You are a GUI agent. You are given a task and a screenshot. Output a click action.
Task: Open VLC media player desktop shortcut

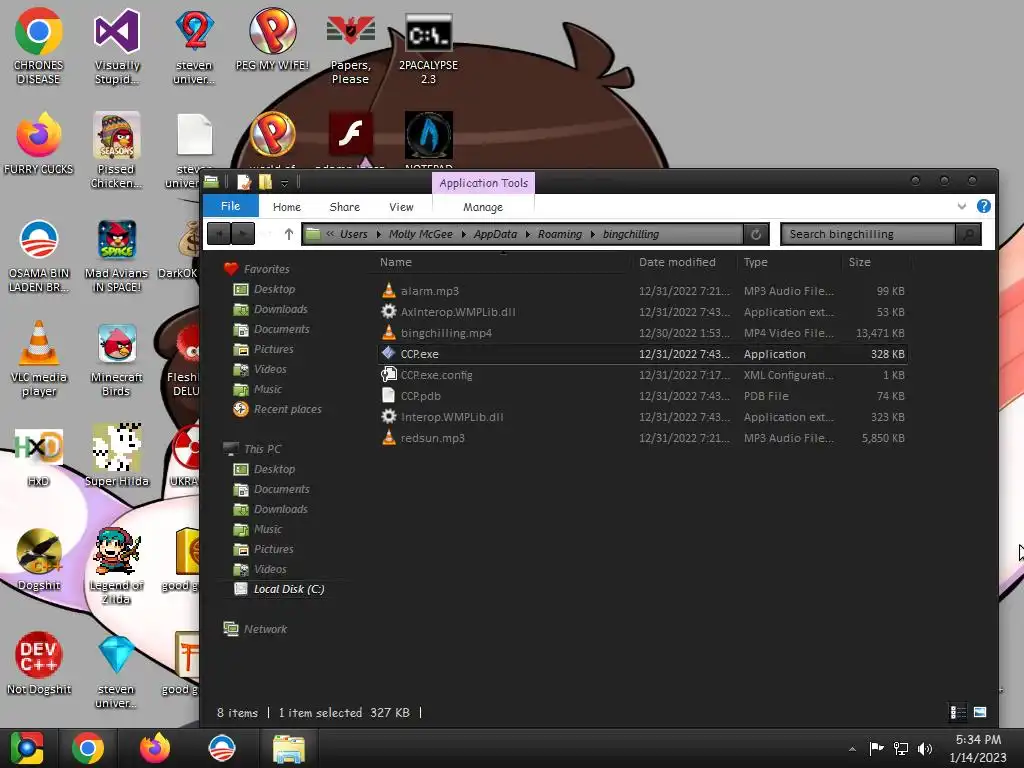pos(39,358)
